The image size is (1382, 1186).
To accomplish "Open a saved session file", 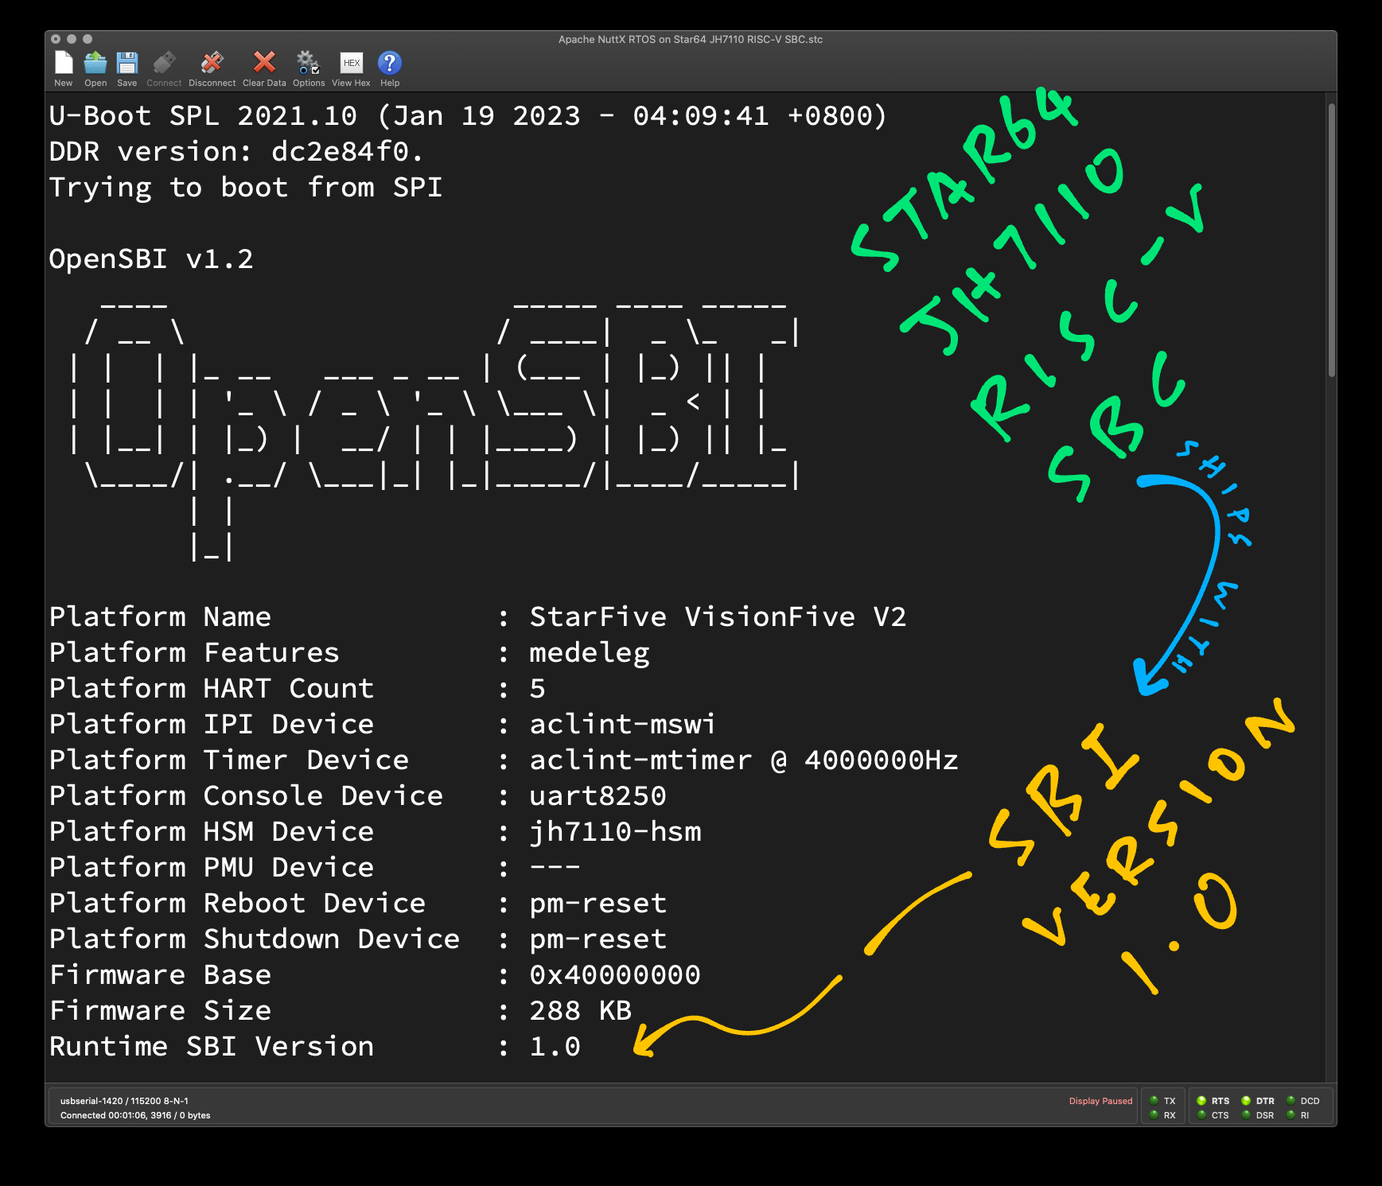I will click(x=95, y=64).
